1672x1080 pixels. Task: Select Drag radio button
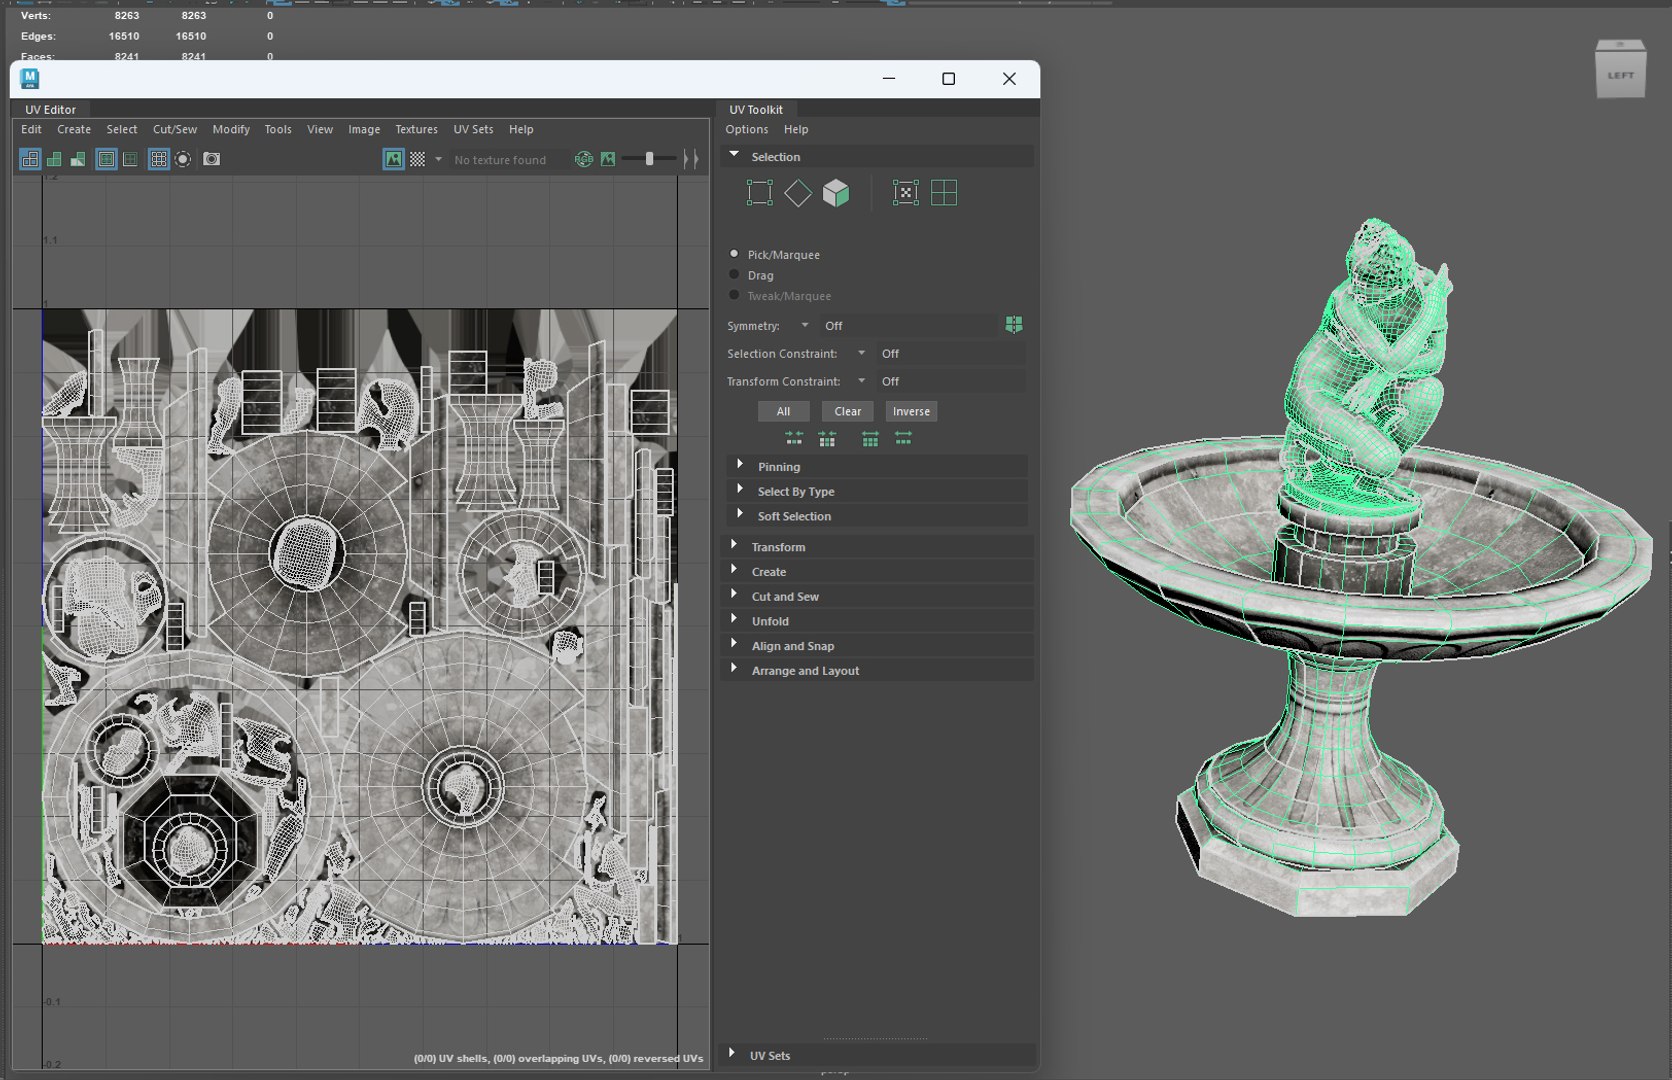point(734,274)
